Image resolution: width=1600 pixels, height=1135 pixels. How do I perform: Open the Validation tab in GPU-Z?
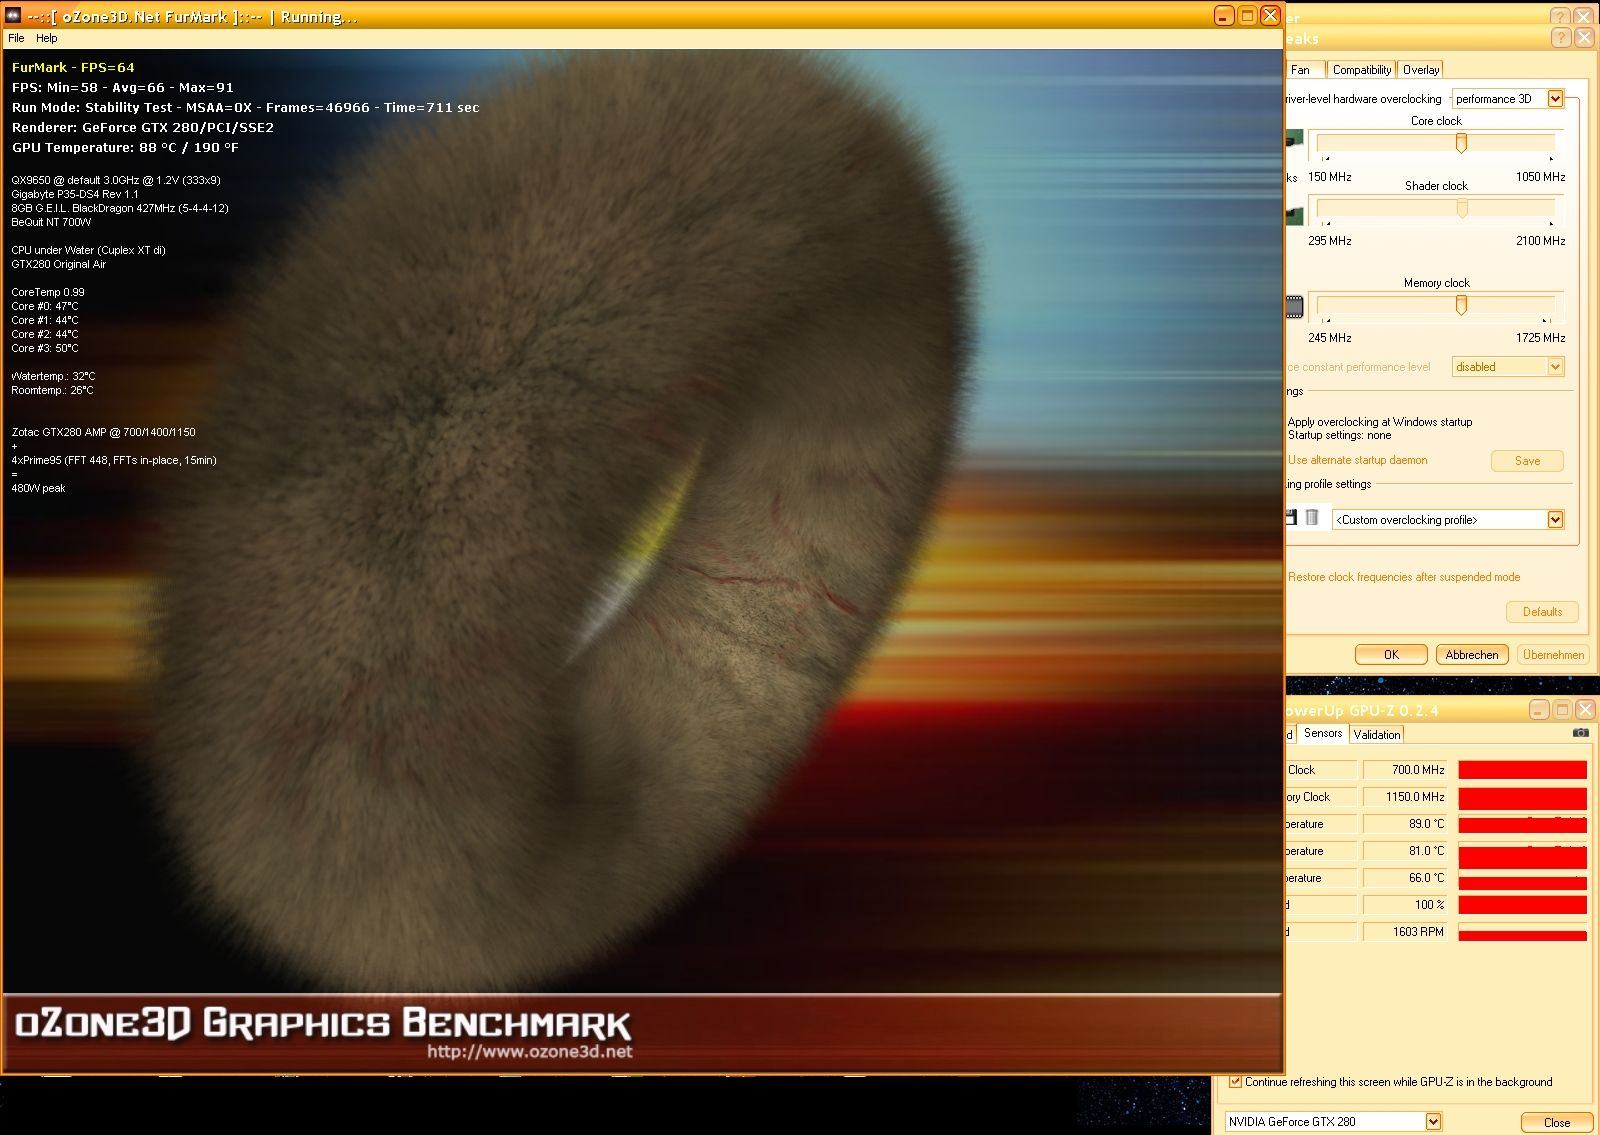[x=1377, y=735]
